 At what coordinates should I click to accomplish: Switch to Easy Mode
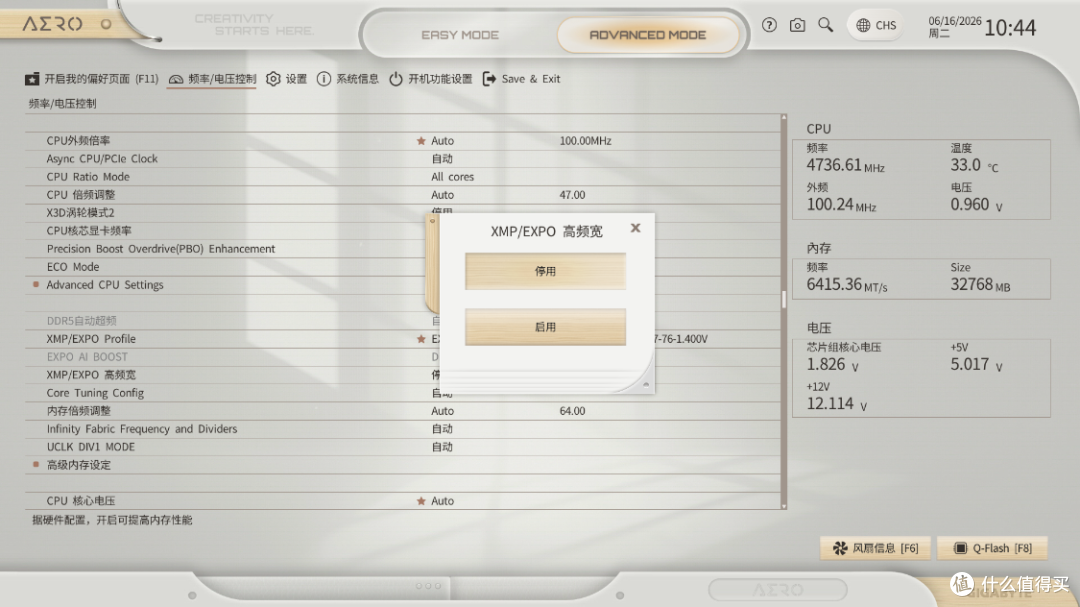tap(460, 34)
